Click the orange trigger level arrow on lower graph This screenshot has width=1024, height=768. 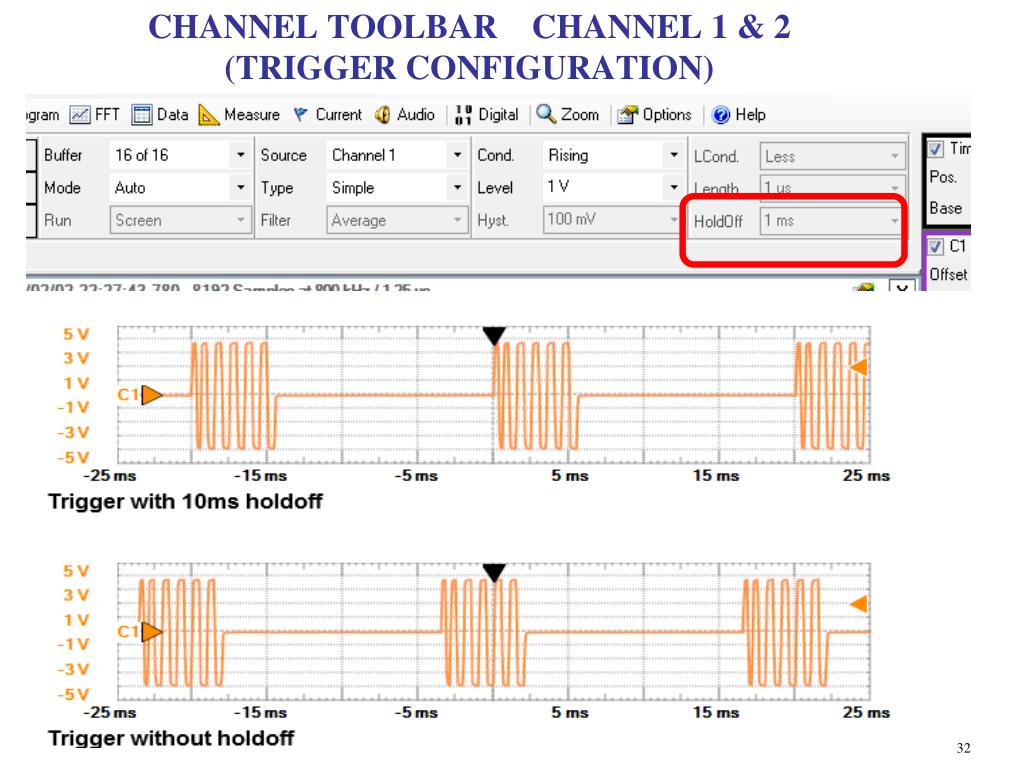coord(859,604)
